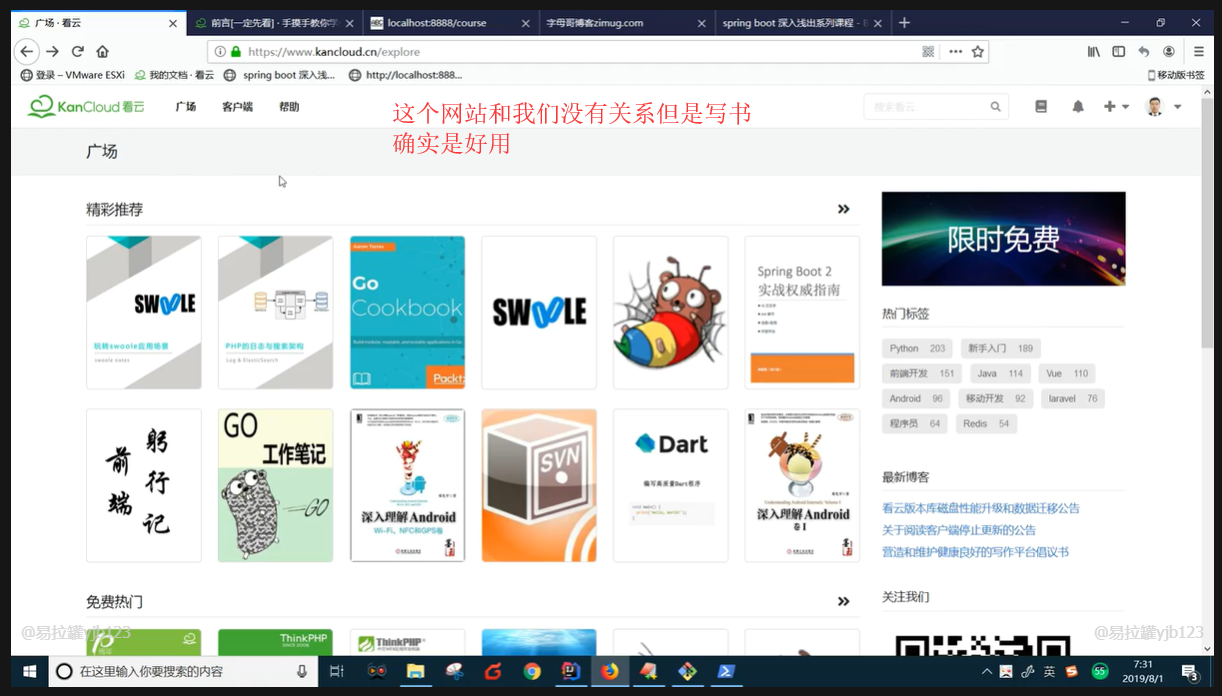Open the Firefox hamburger menu
Screen dimensions: 1222x696
point(1199,52)
